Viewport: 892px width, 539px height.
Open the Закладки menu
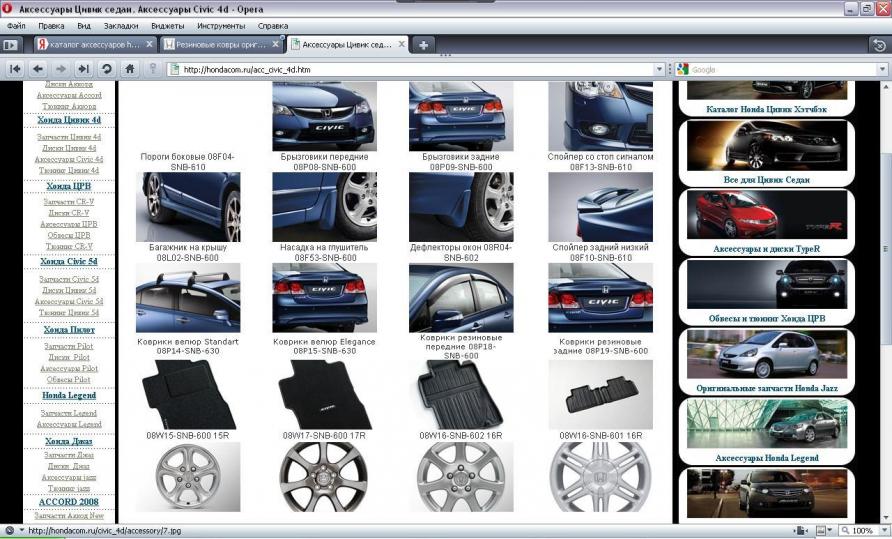pos(121,26)
